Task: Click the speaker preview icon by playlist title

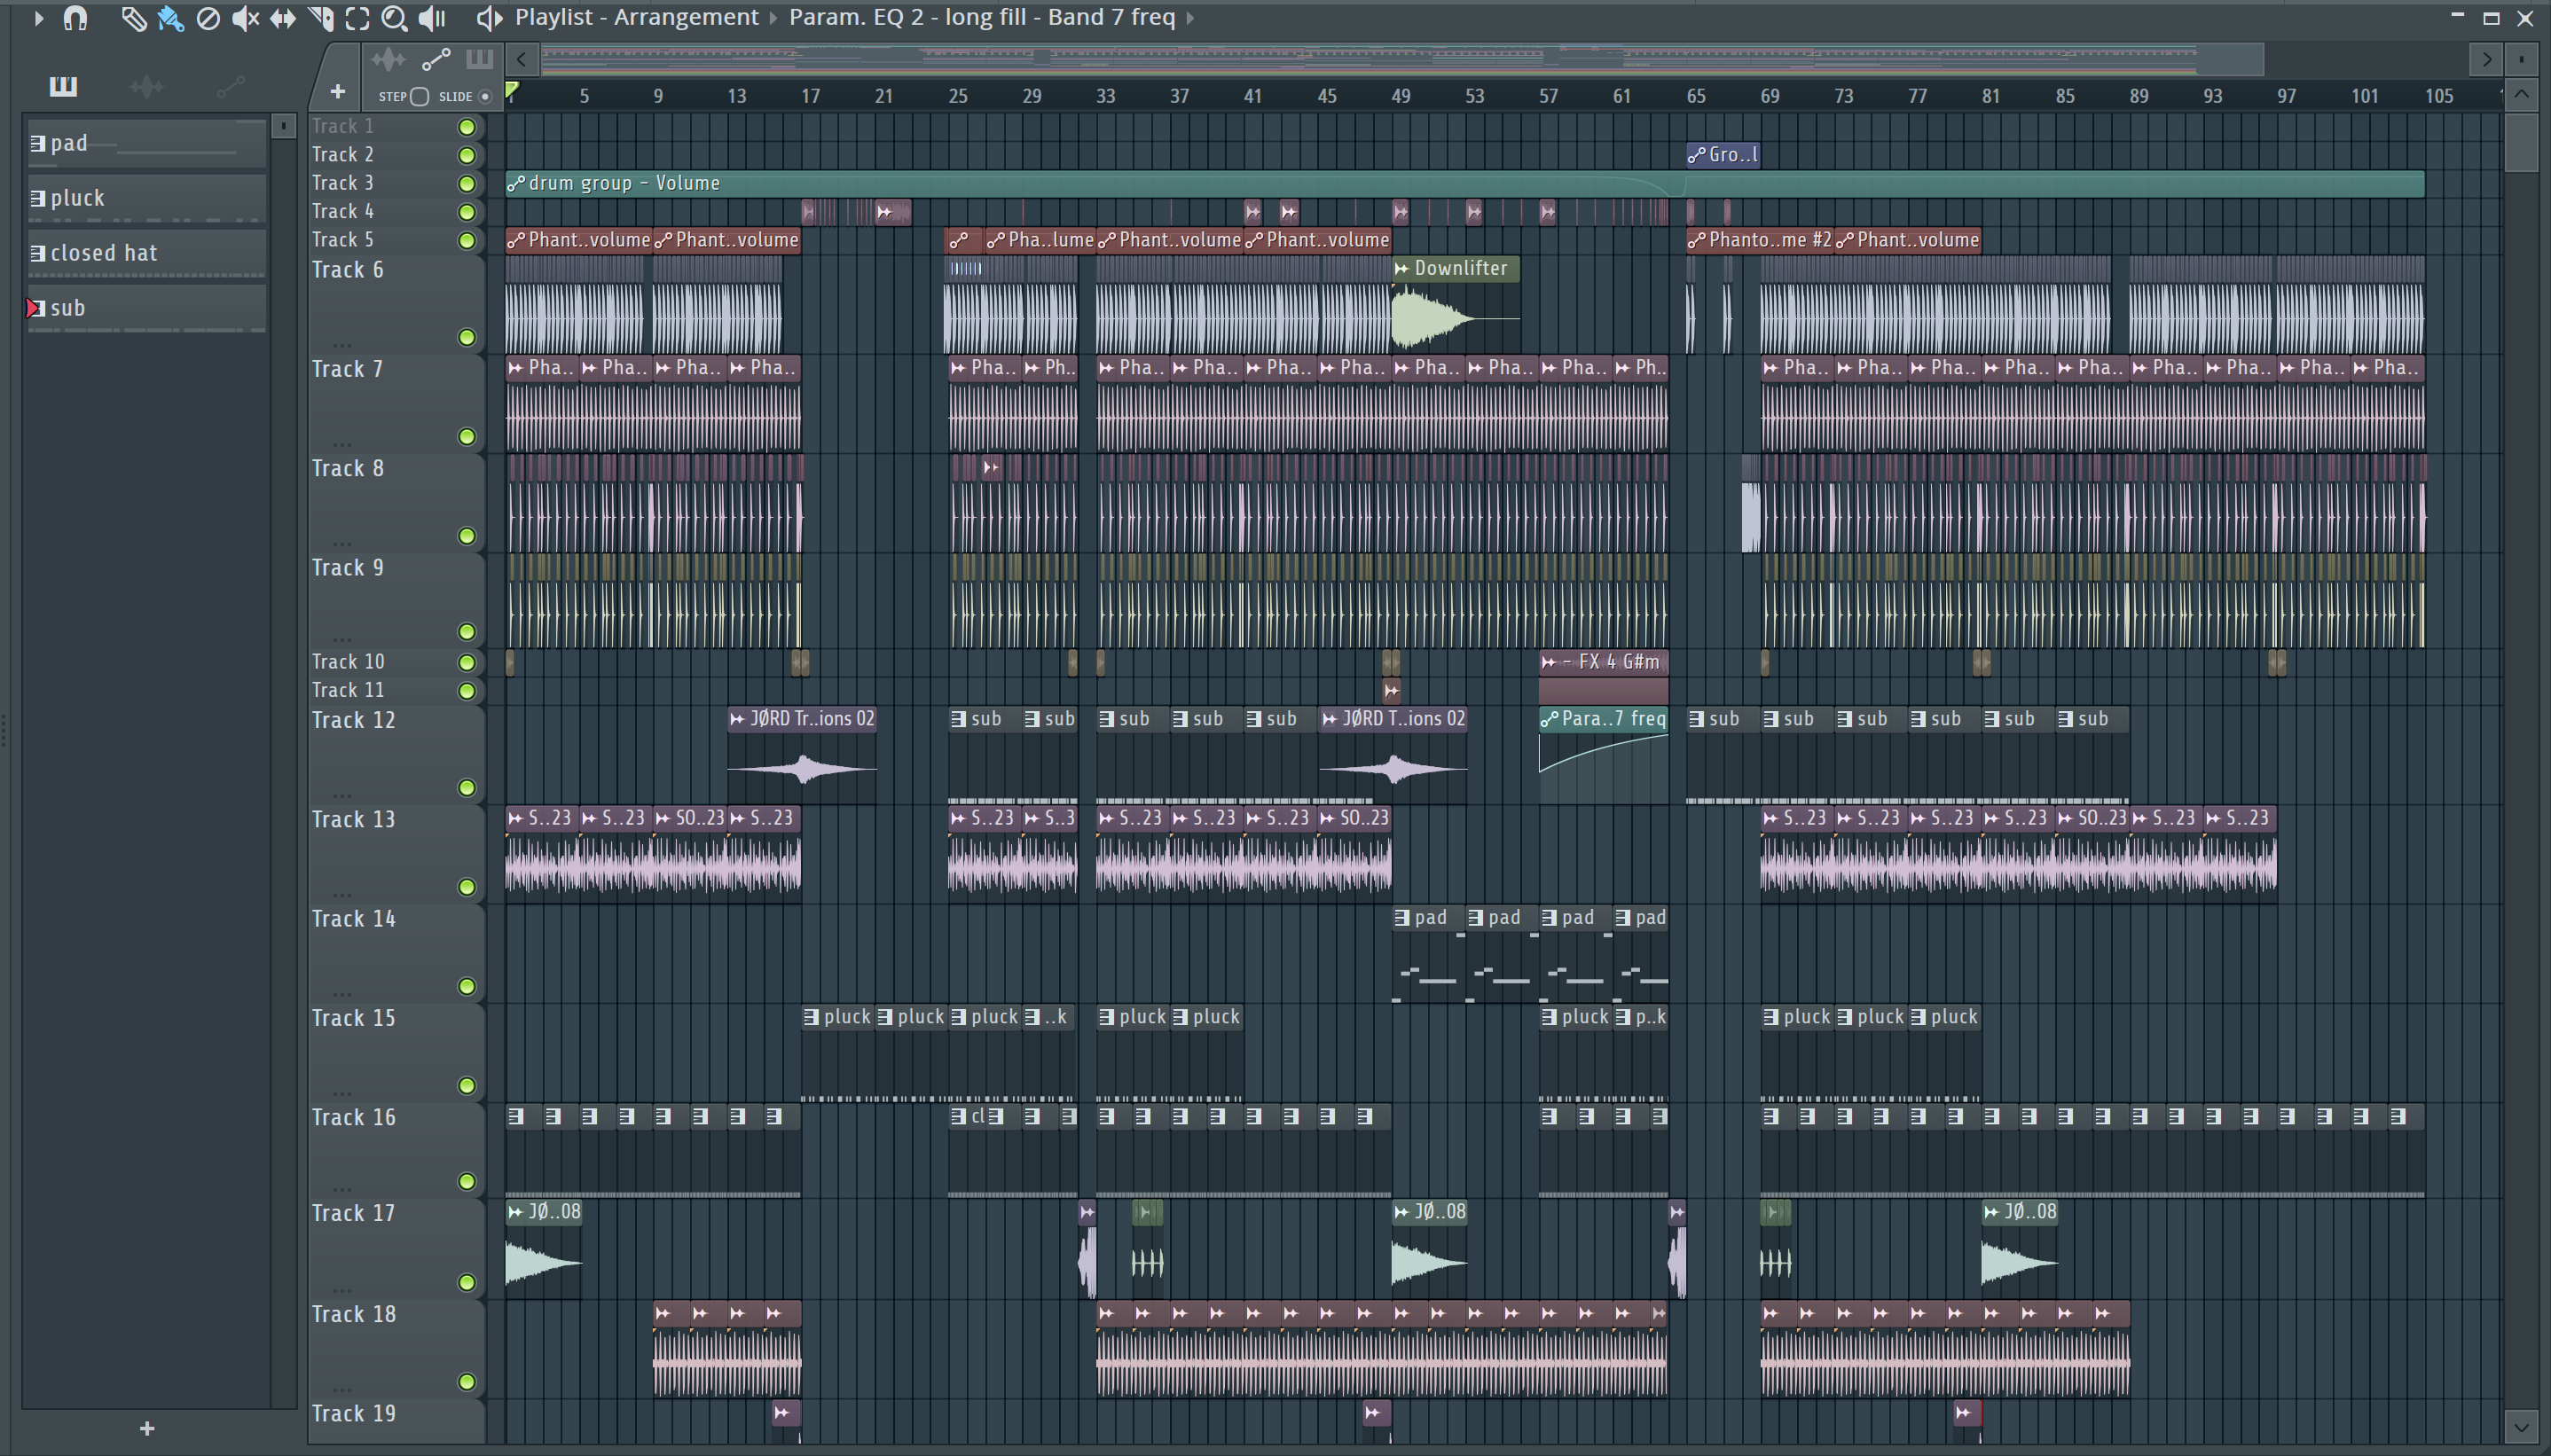Action: pos(488,17)
